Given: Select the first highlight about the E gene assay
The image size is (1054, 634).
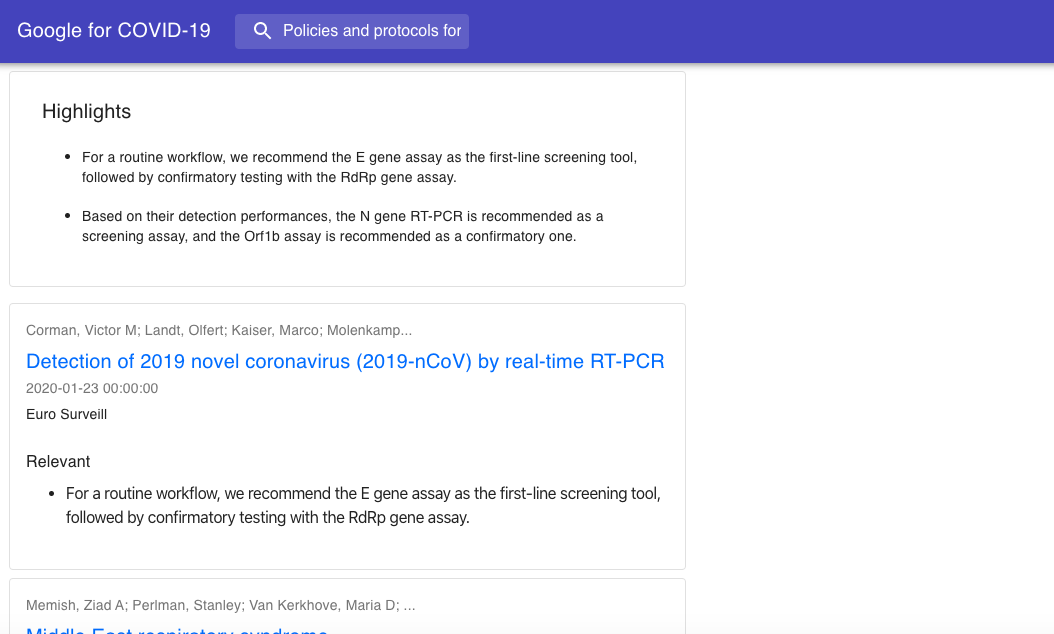Looking at the screenshot, I should [x=359, y=167].
